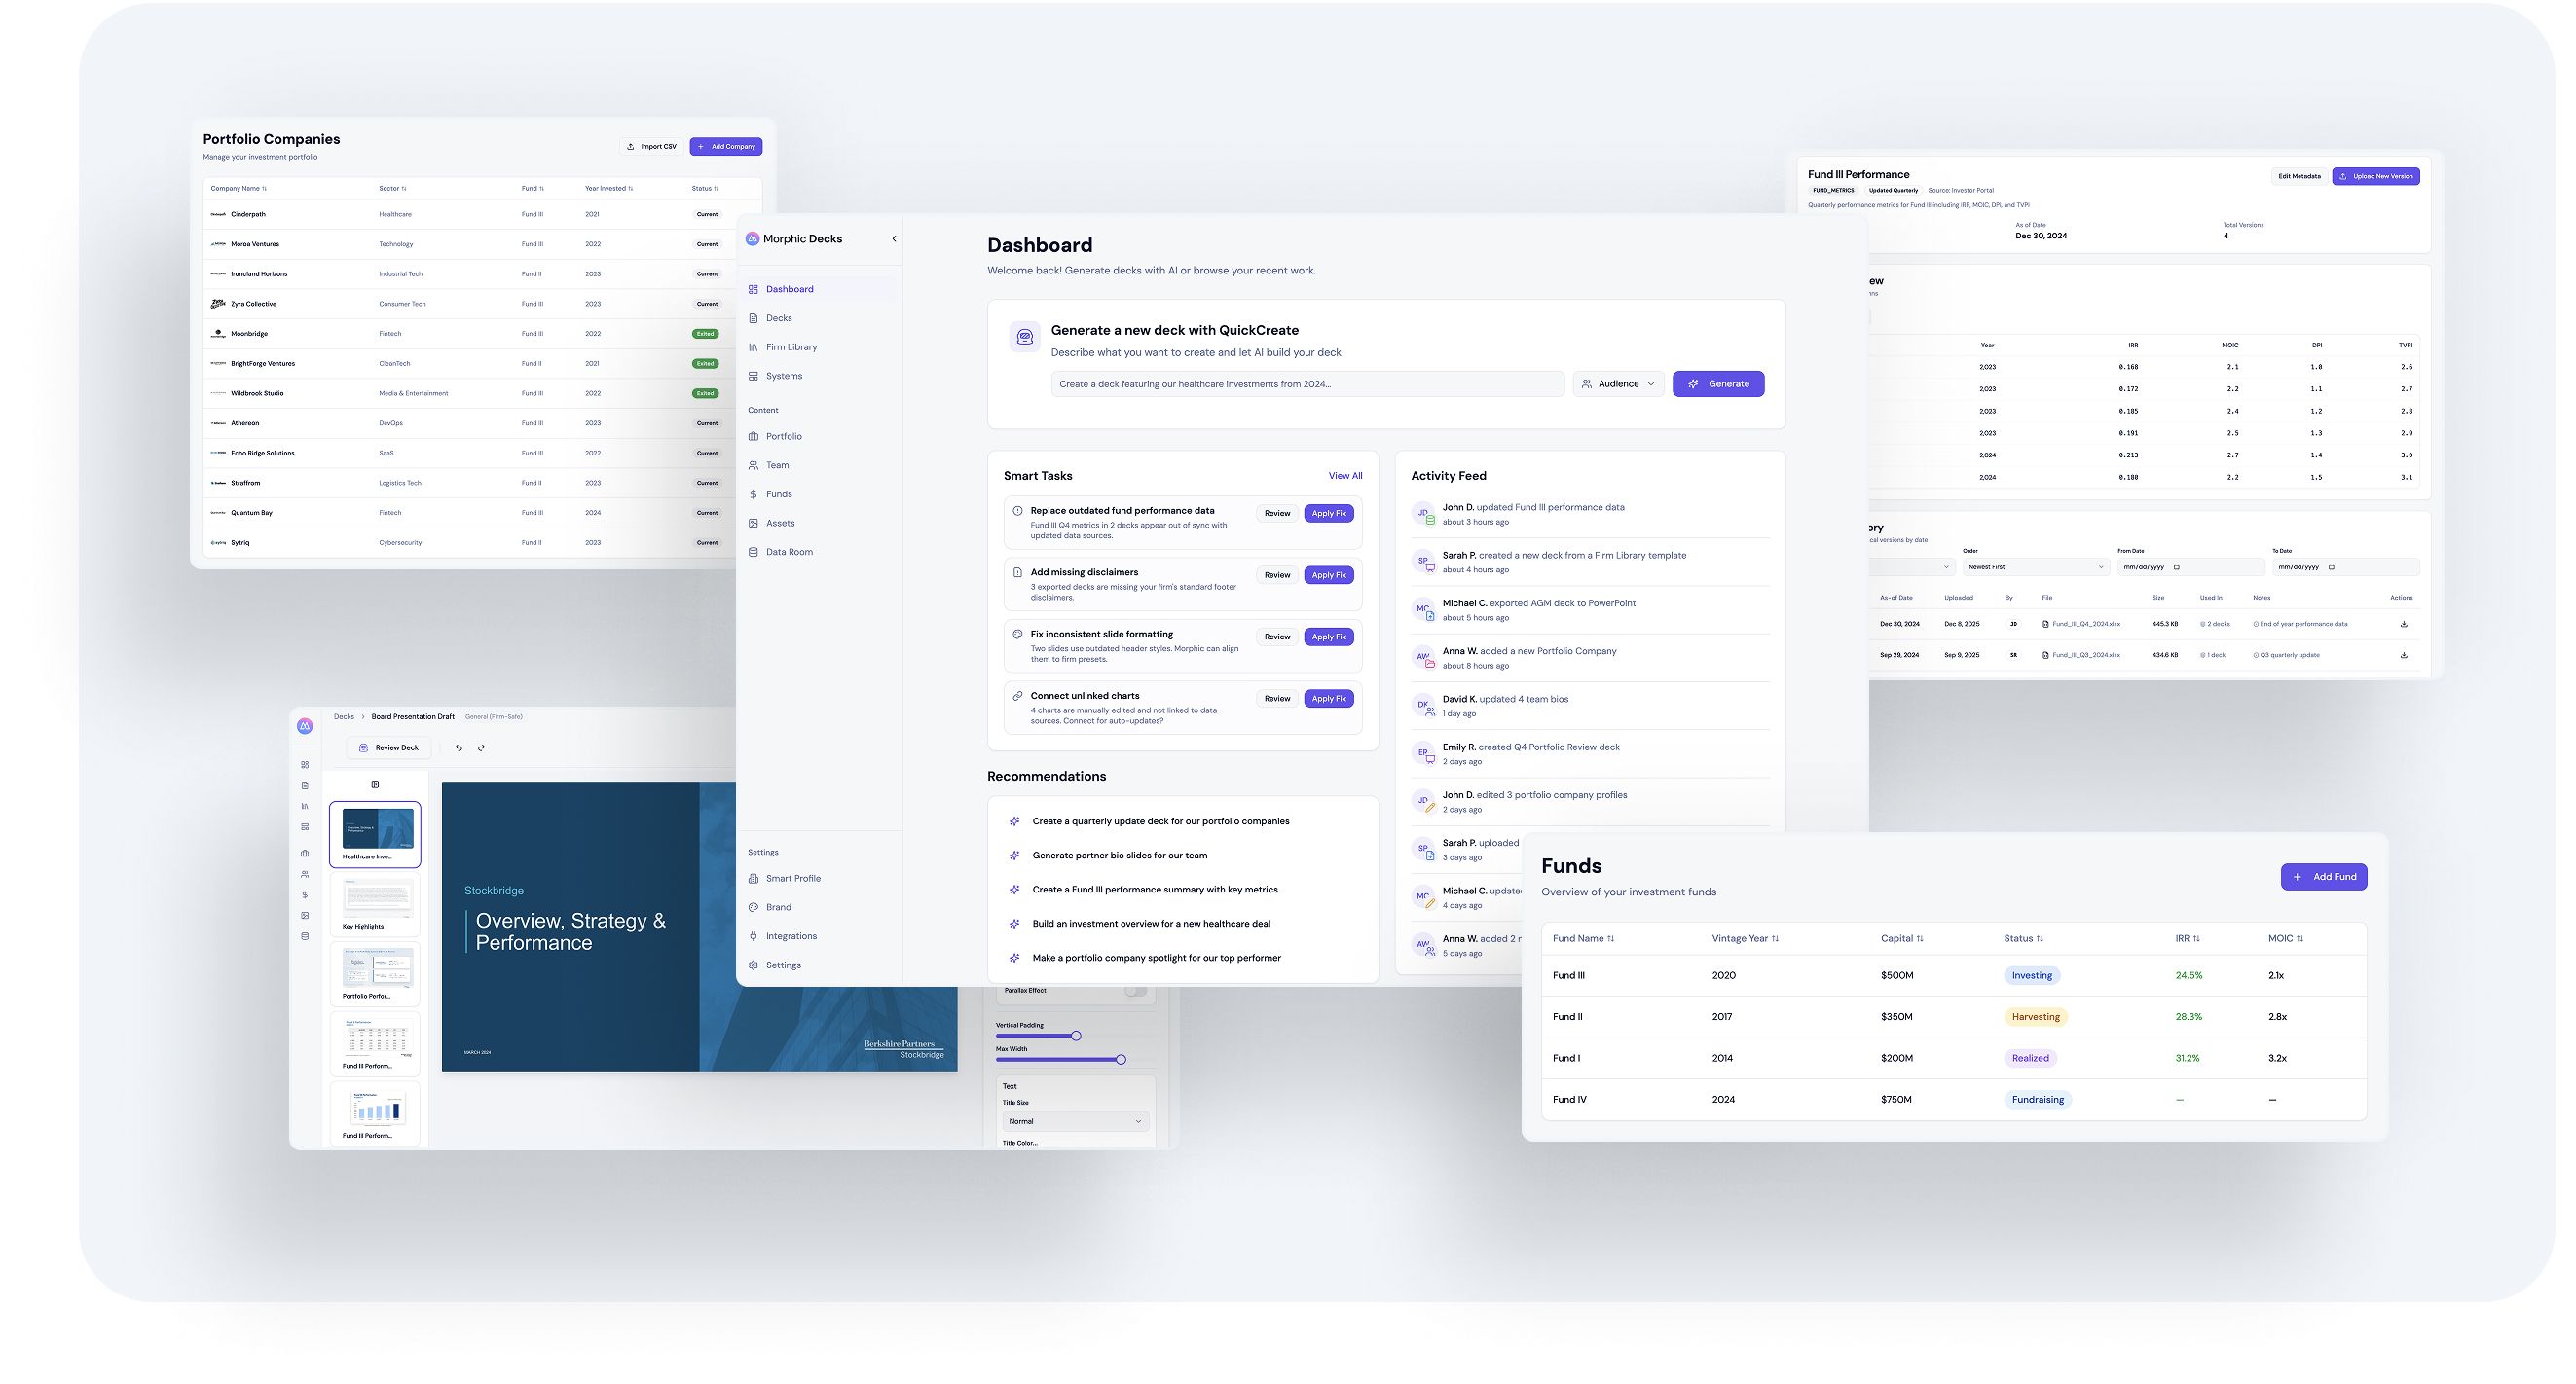Click View All in Smart Tasks

(x=1345, y=476)
